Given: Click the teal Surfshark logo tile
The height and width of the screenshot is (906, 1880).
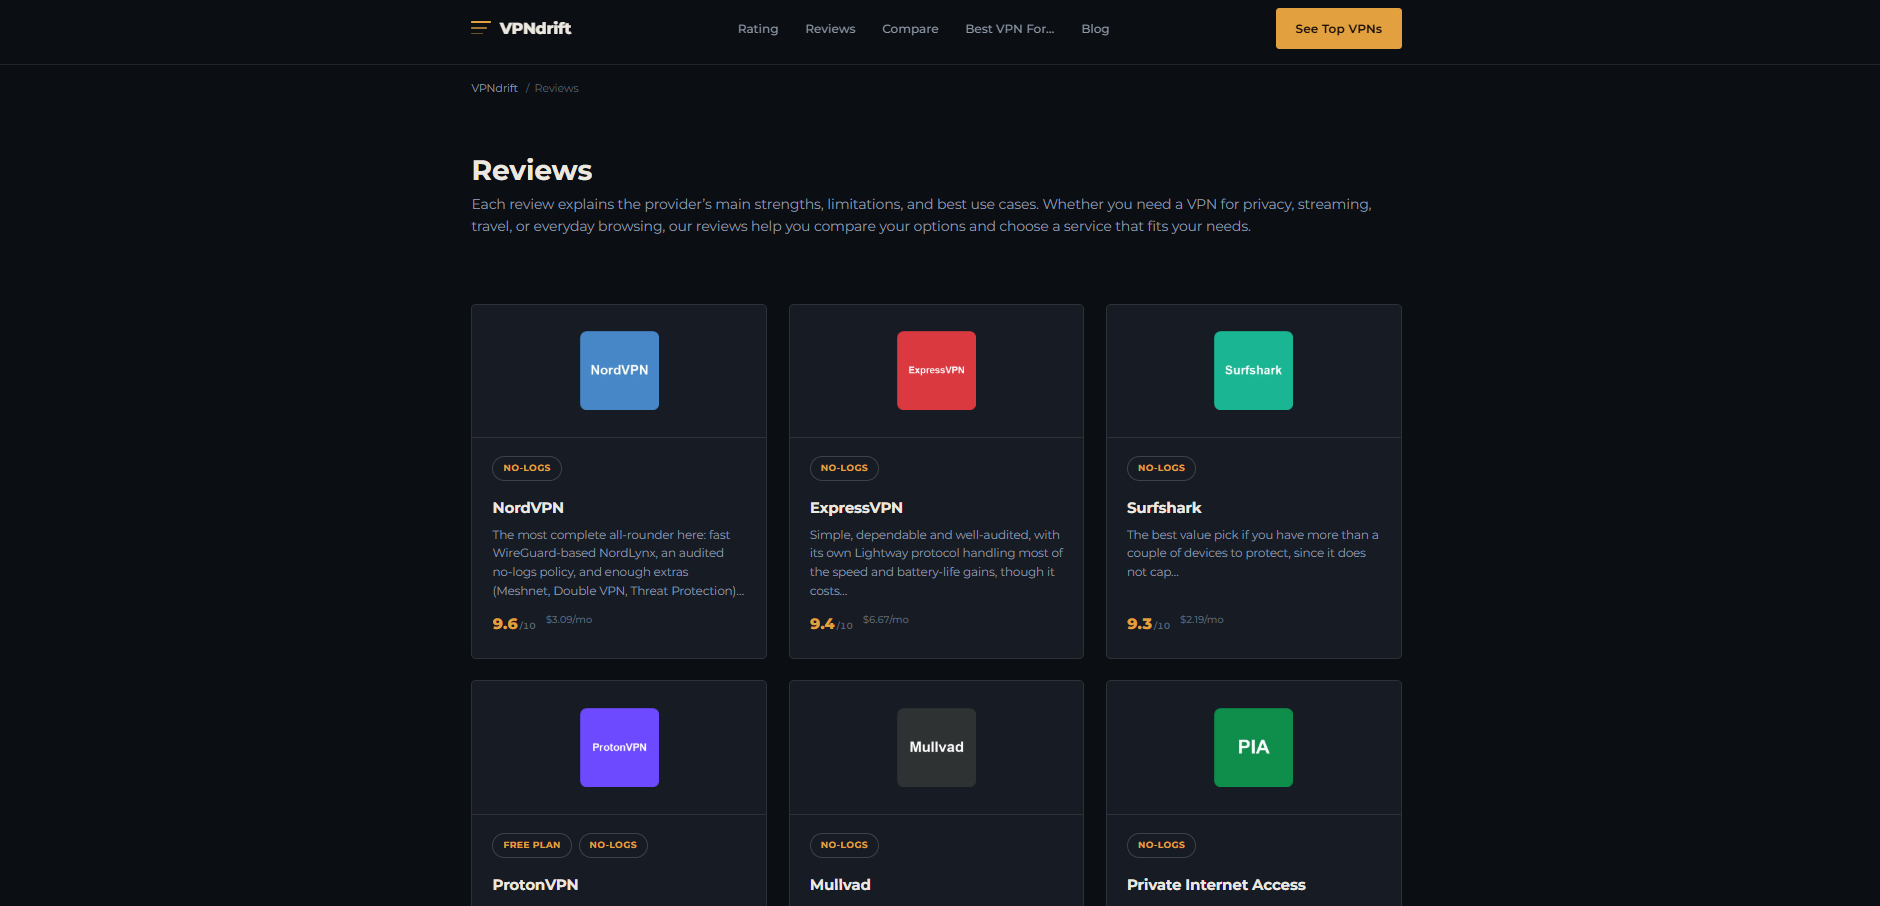Looking at the screenshot, I should click(x=1253, y=370).
